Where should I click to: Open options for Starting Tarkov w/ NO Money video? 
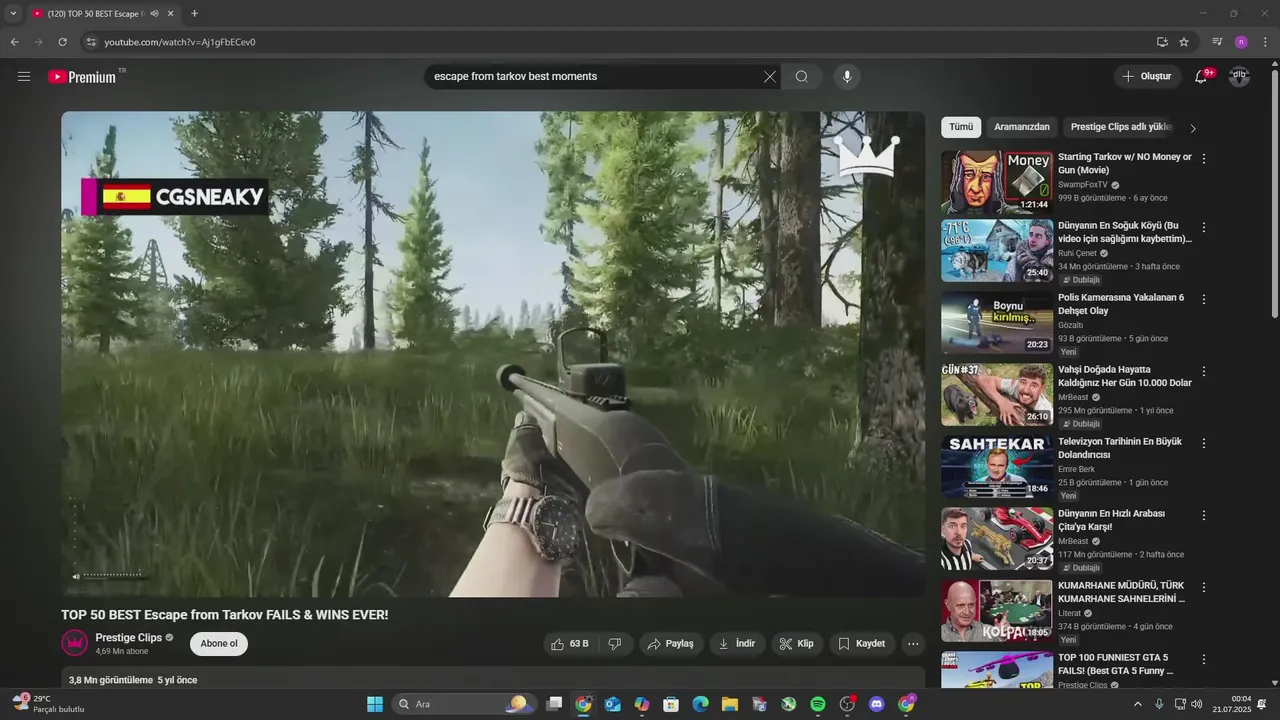[1204, 159]
